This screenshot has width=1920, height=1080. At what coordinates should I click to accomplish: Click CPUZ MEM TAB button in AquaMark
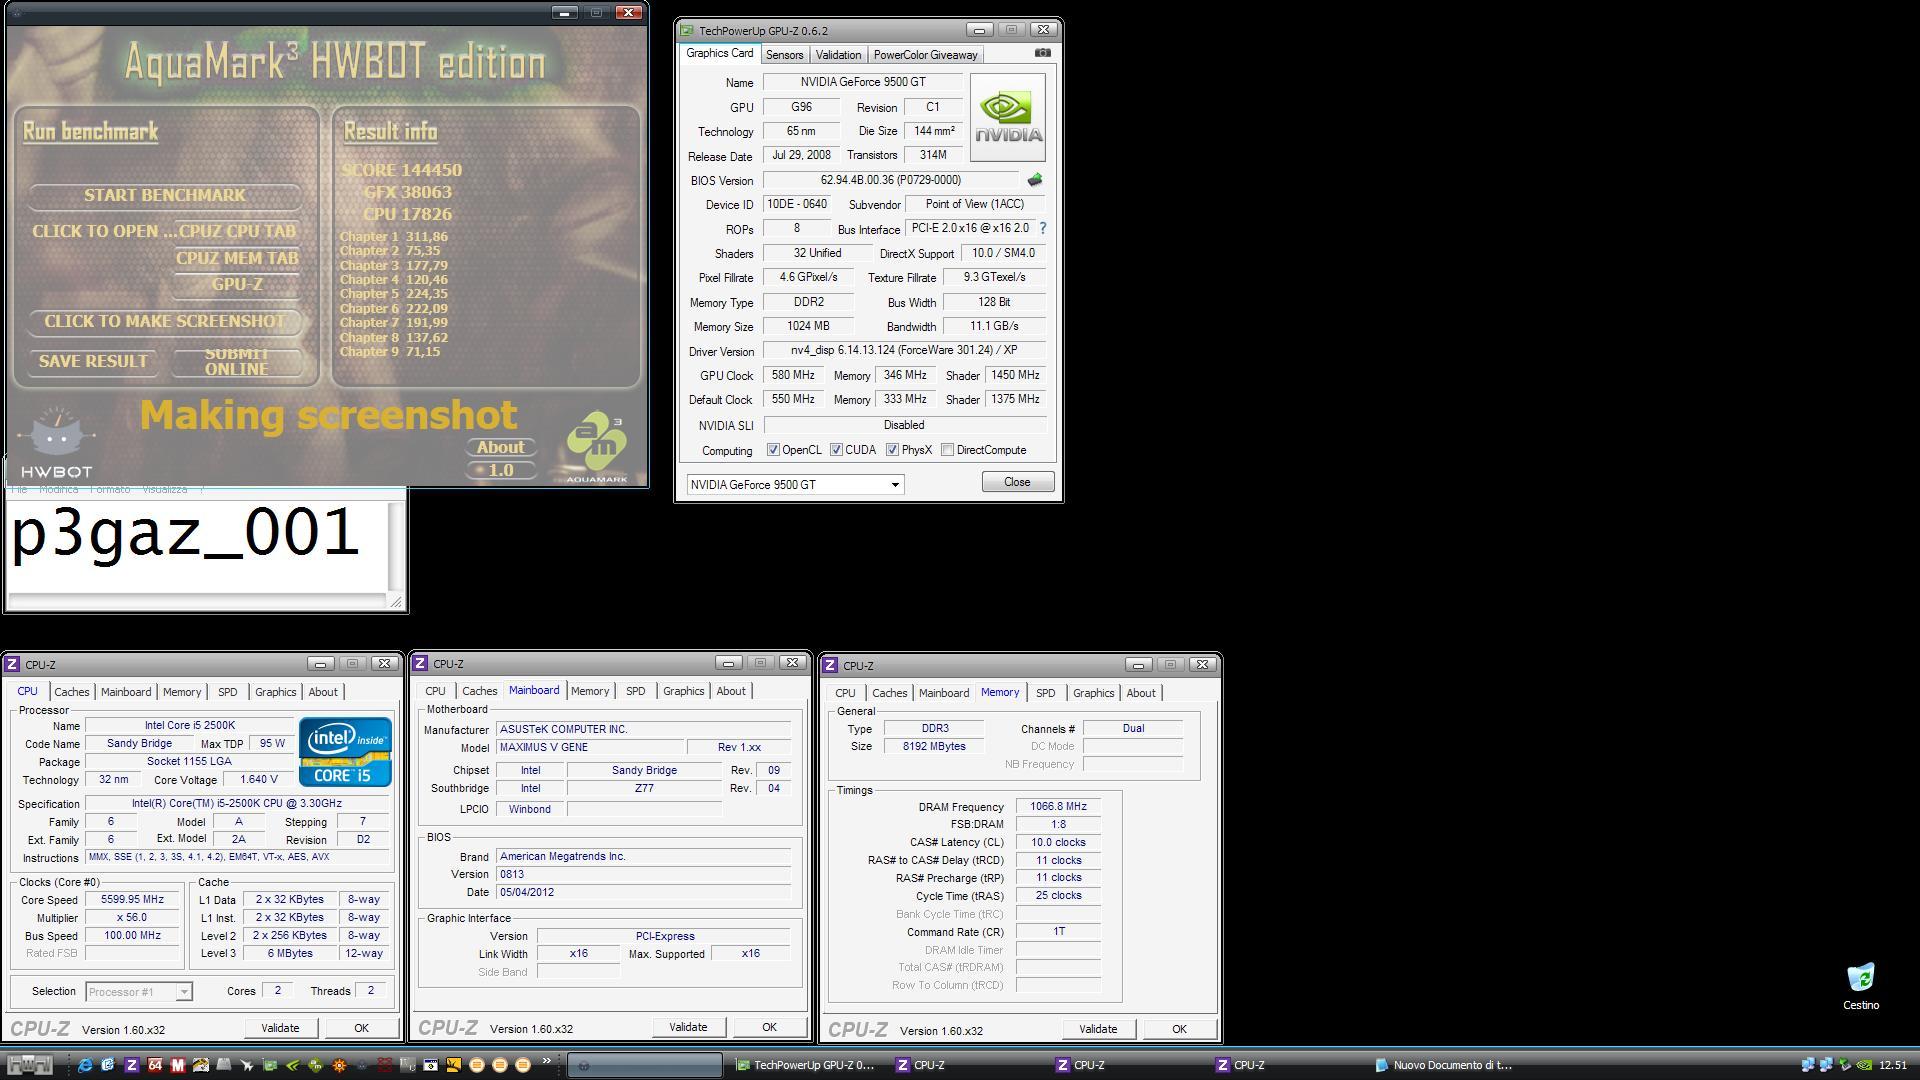(x=237, y=258)
